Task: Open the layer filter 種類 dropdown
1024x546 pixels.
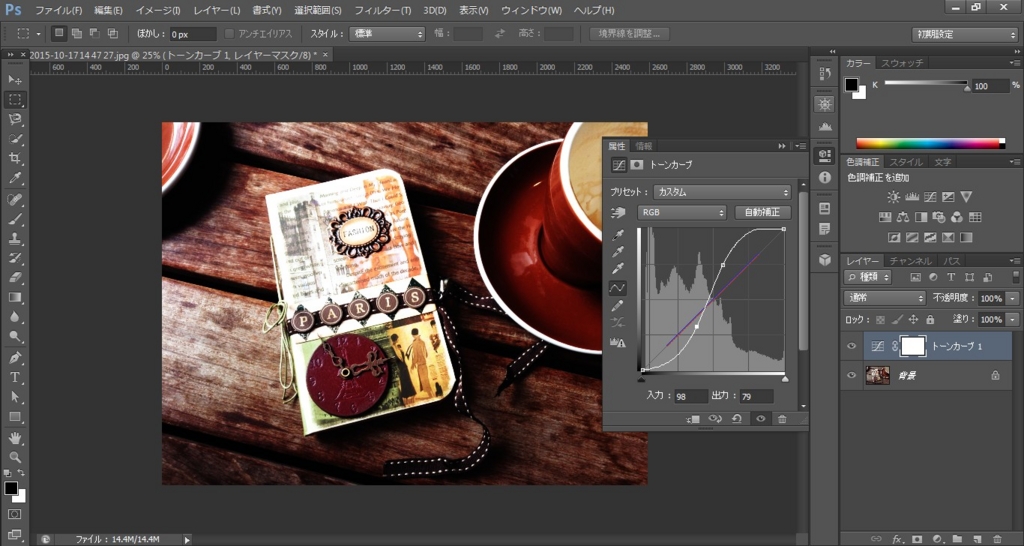Action: click(867, 277)
